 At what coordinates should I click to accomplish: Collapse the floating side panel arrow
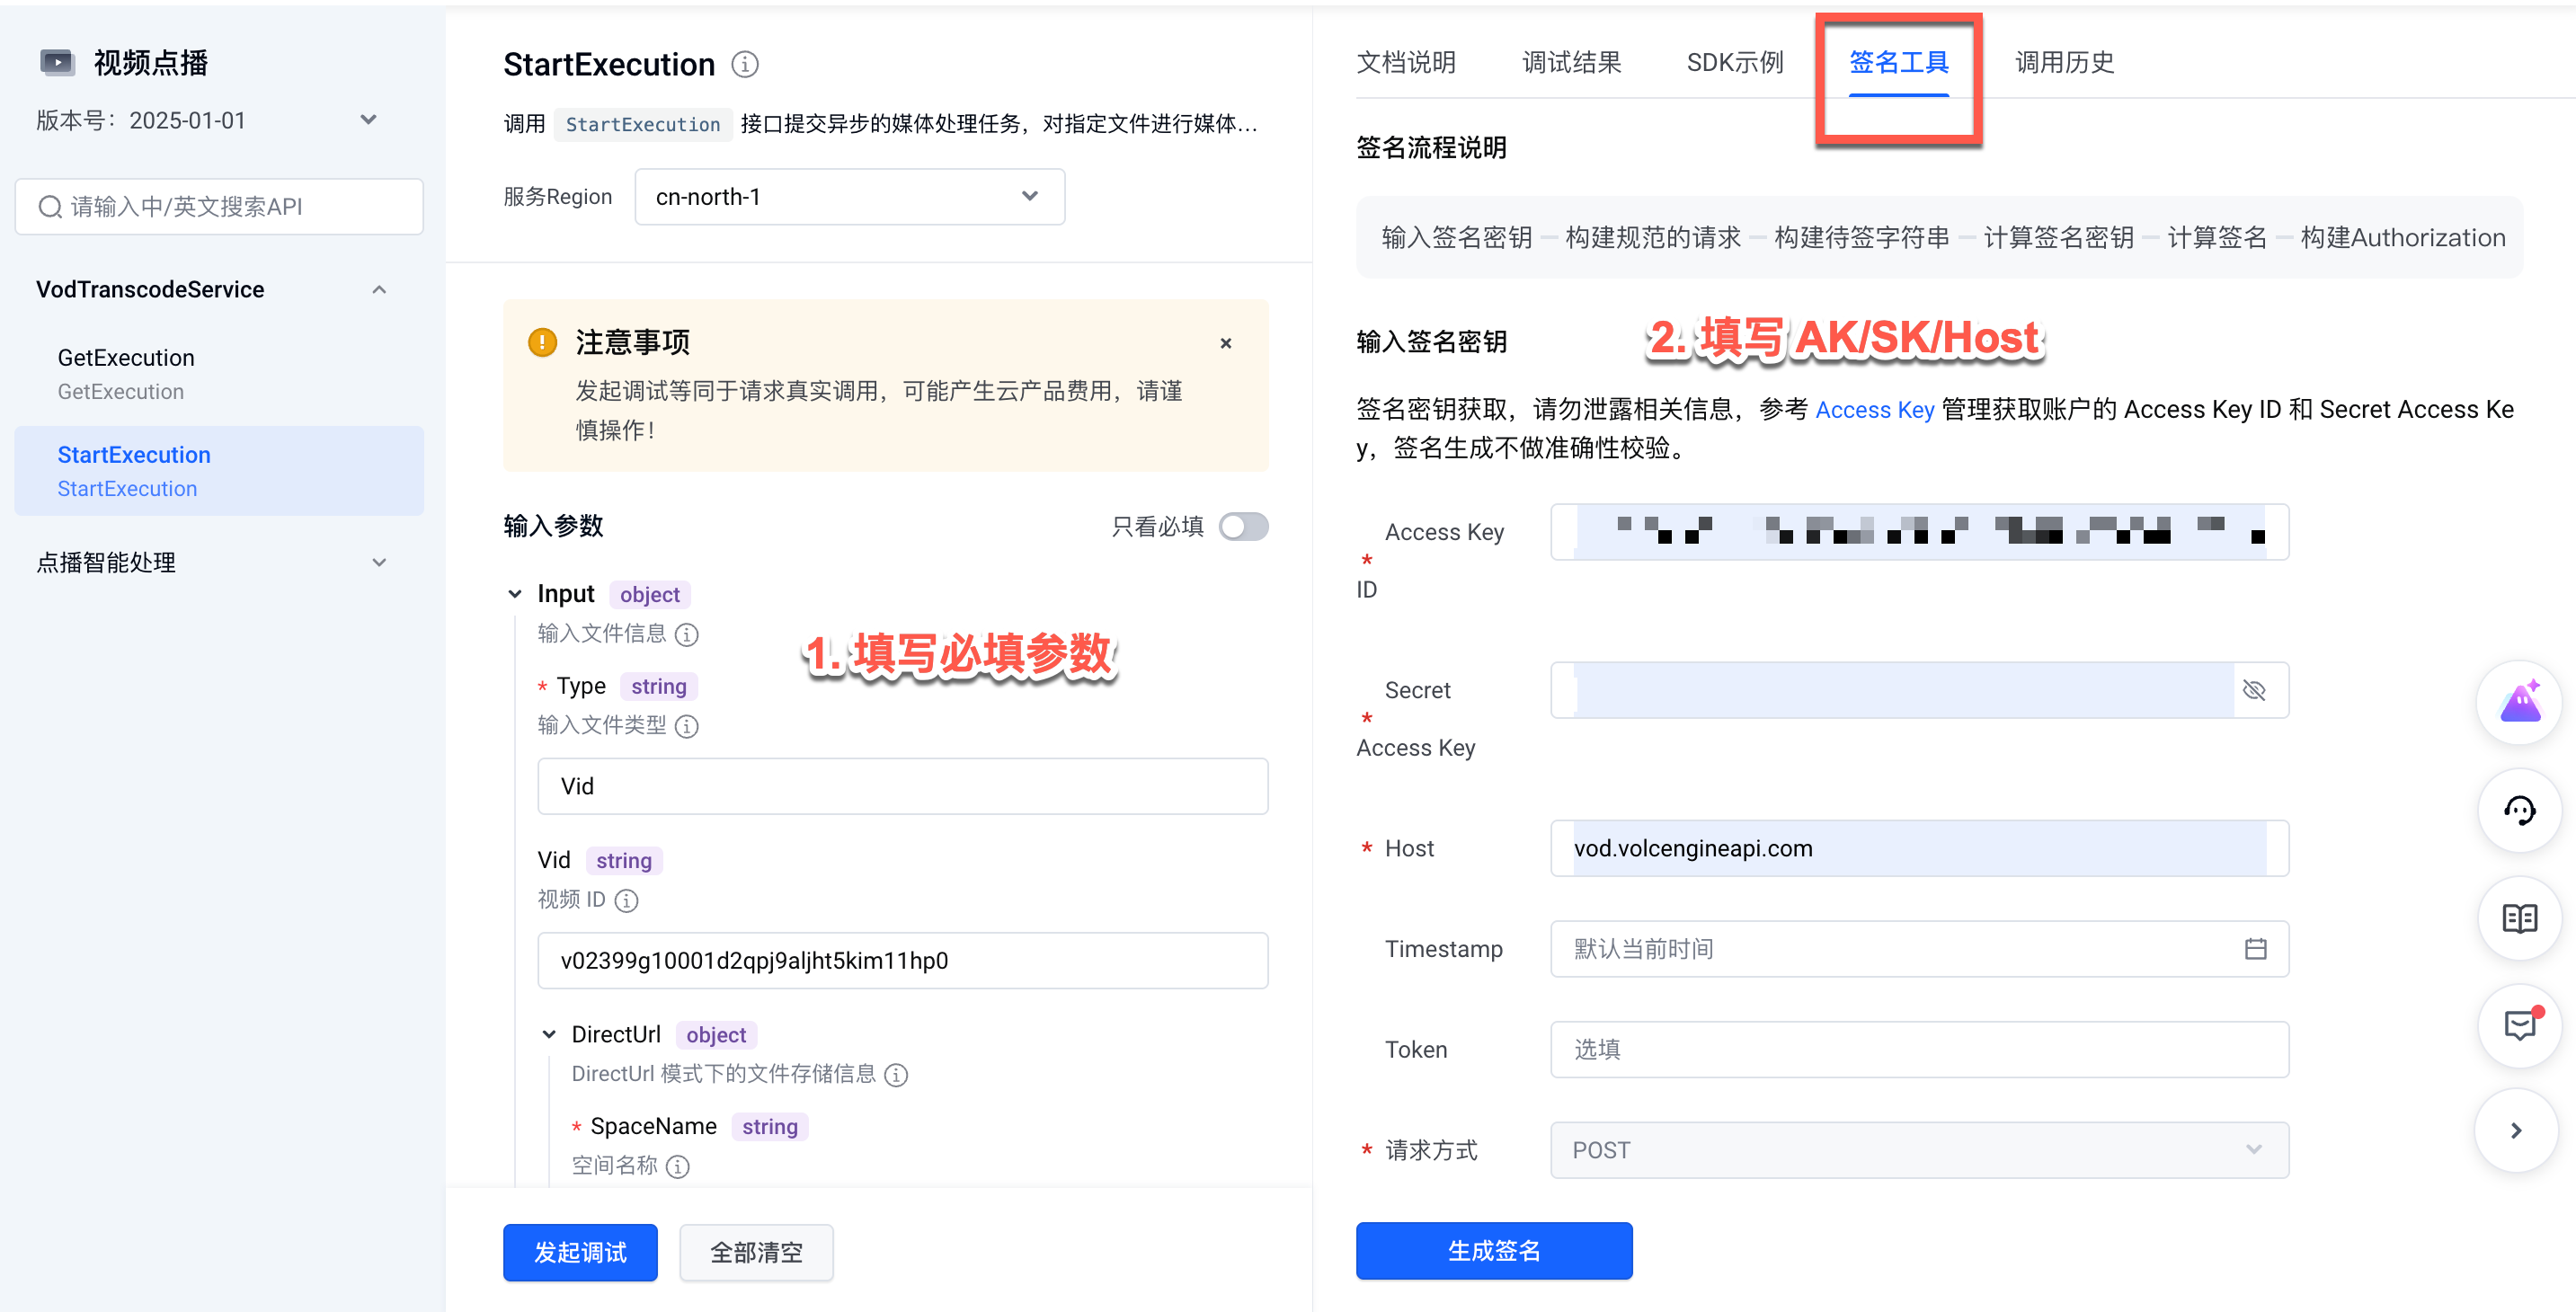(x=2517, y=1131)
